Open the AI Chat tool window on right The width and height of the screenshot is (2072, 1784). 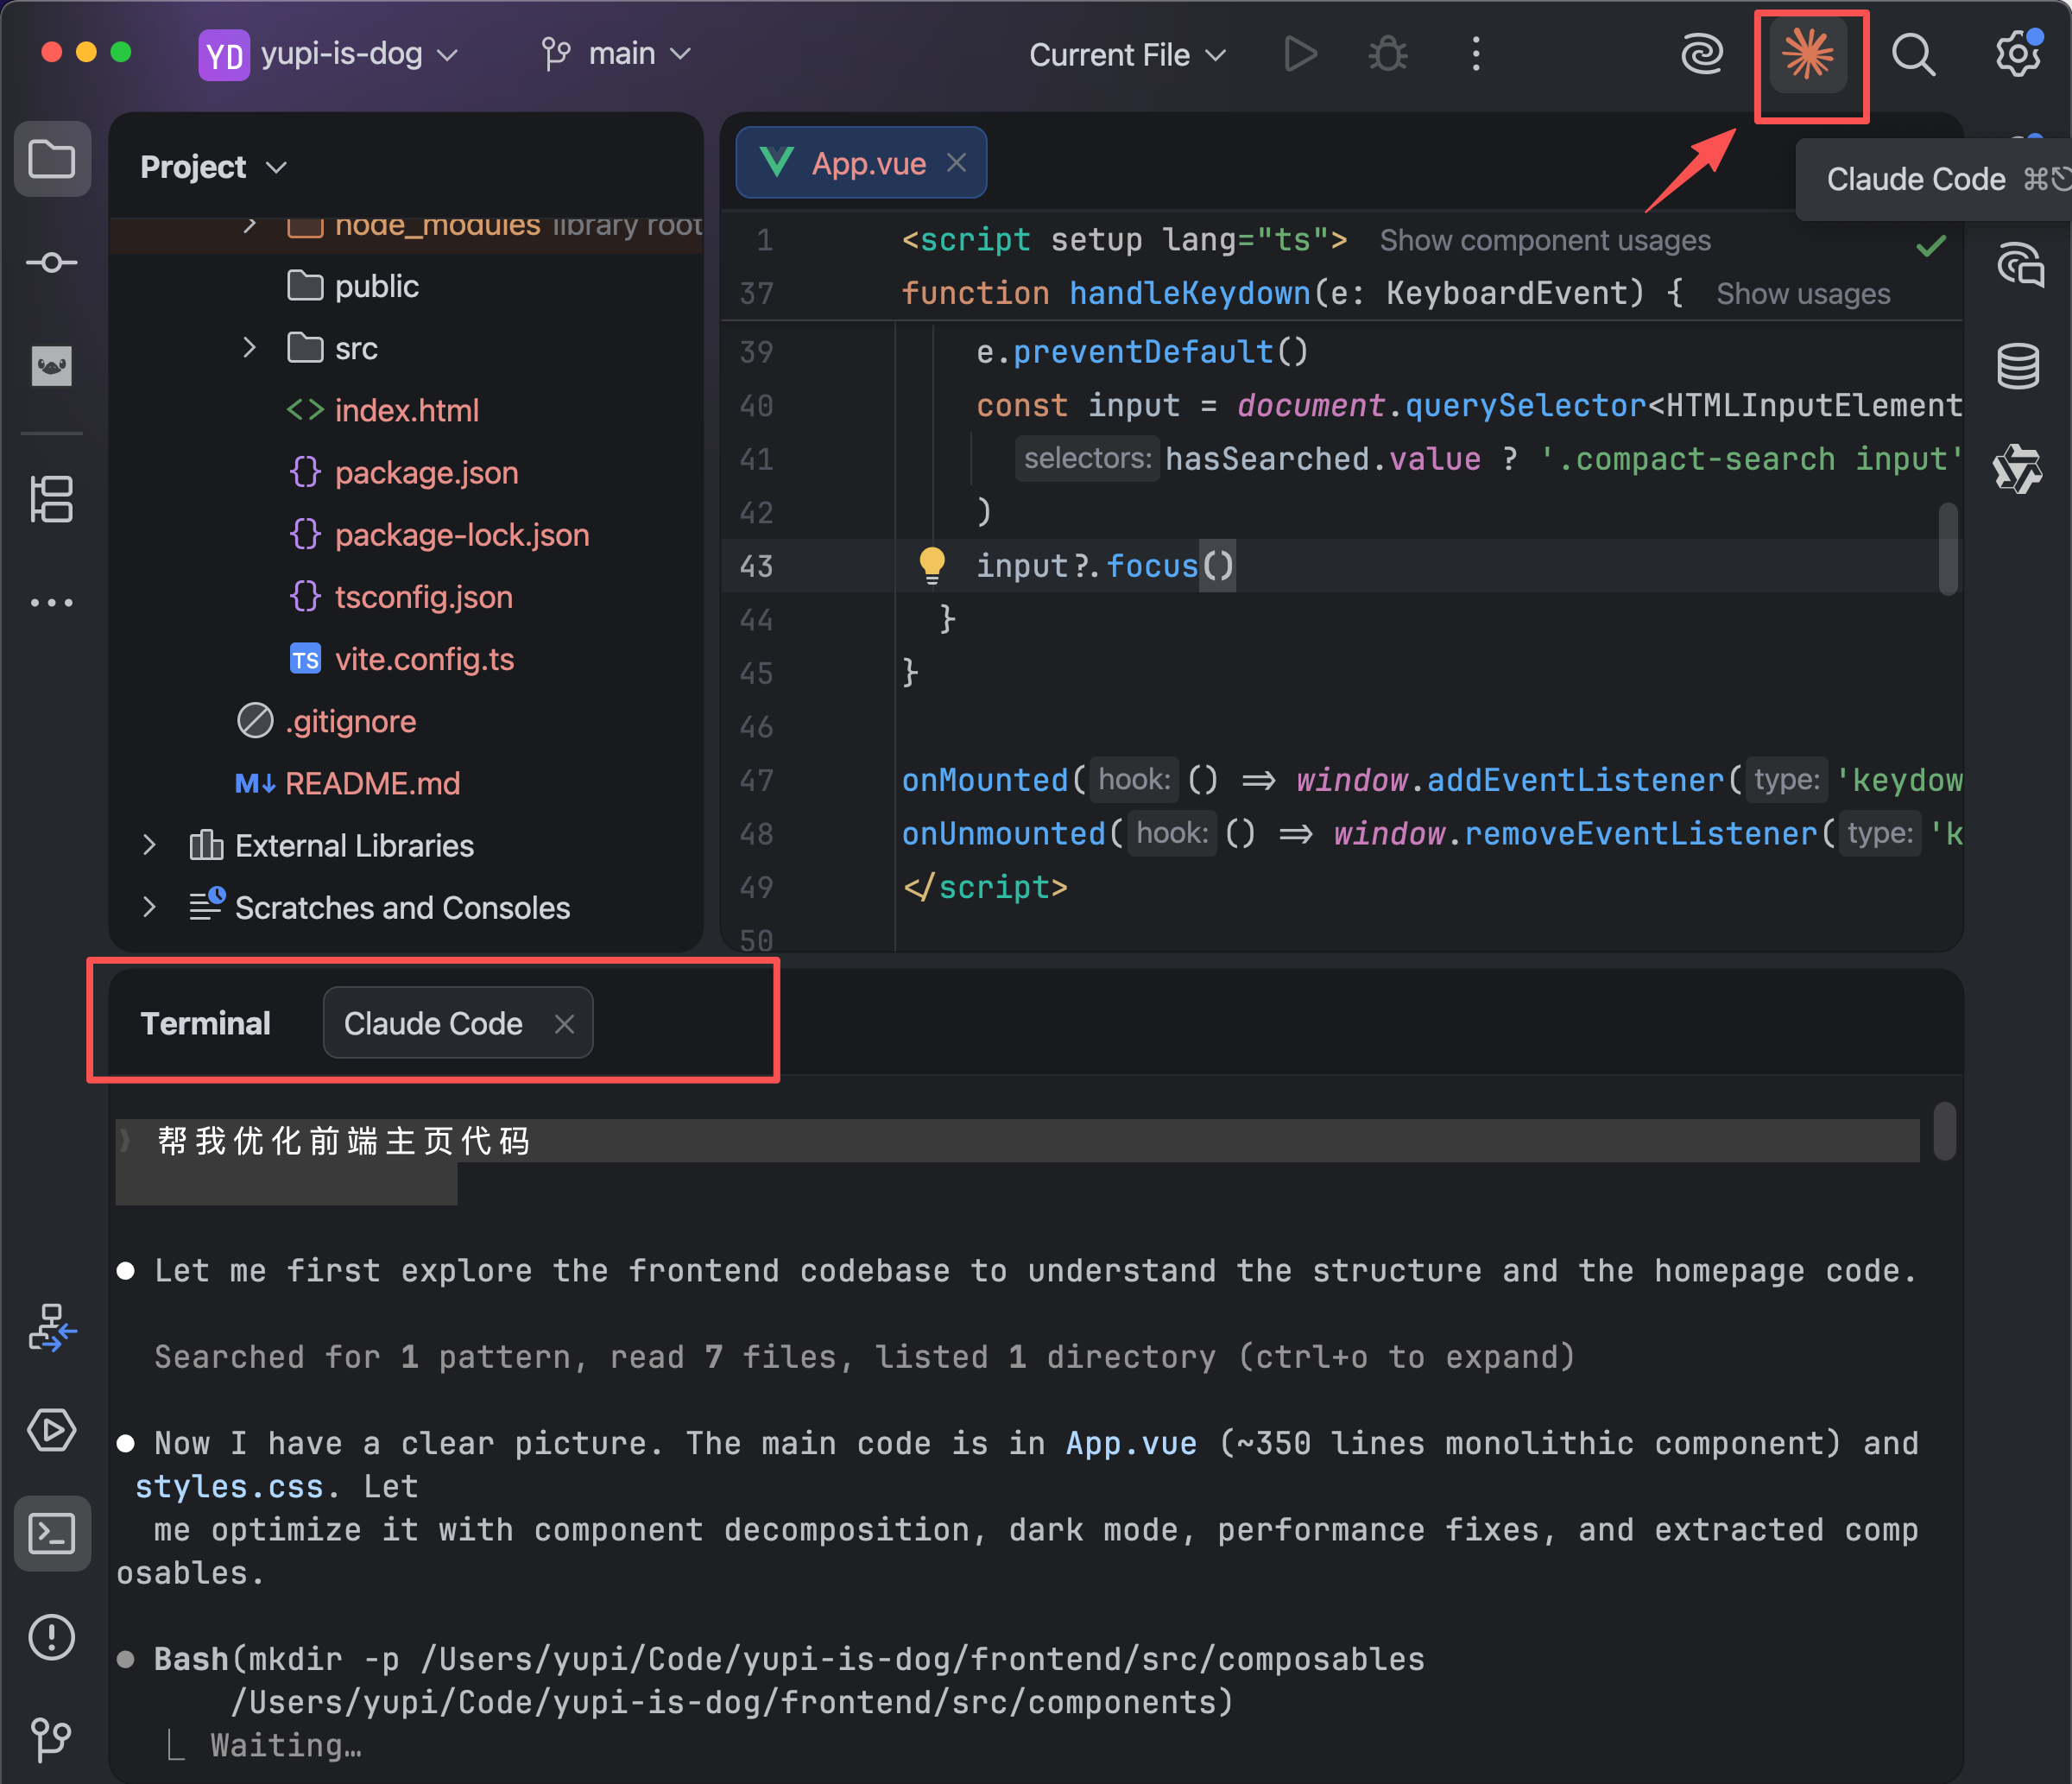[x=2020, y=265]
